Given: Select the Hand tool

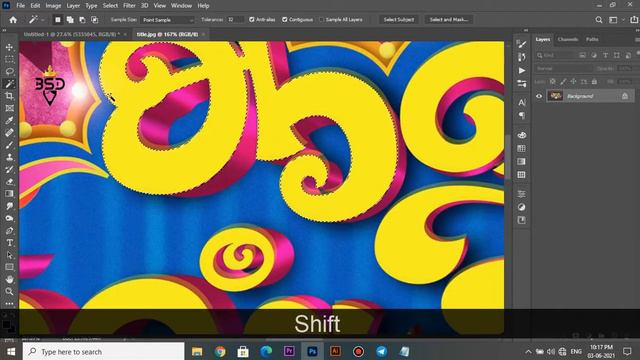Looking at the screenshot, I should coord(9,280).
